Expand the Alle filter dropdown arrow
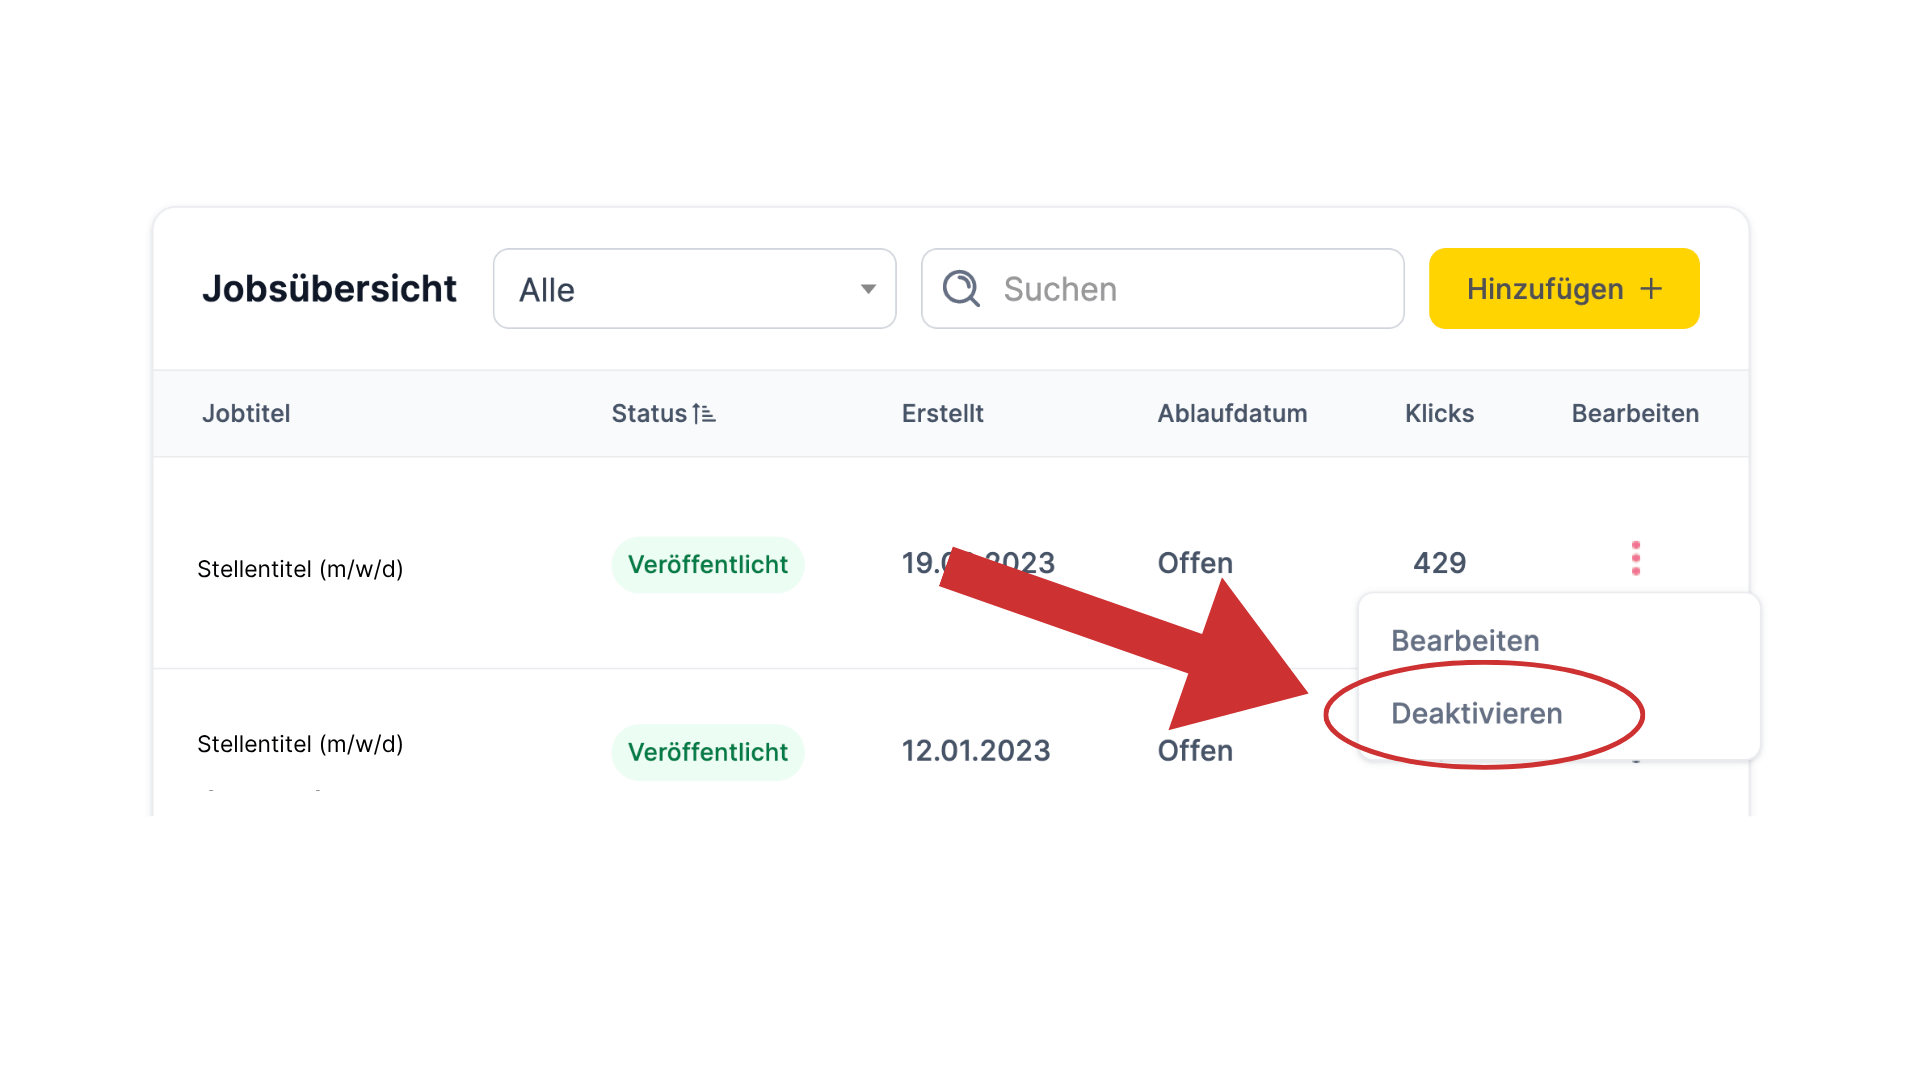Screen dimensions: 1920x1080 tap(868, 289)
